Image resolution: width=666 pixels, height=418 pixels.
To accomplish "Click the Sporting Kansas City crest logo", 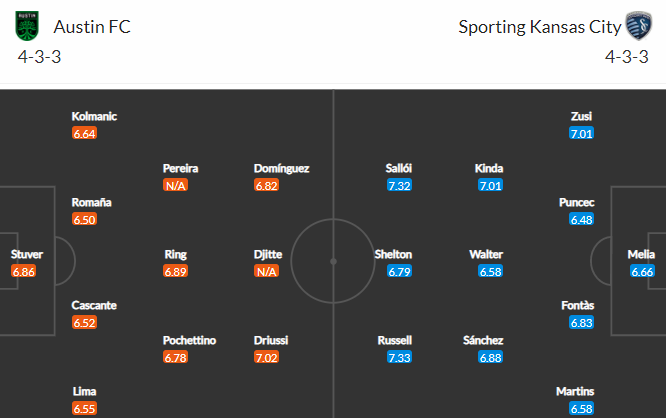I will (638, 26).
